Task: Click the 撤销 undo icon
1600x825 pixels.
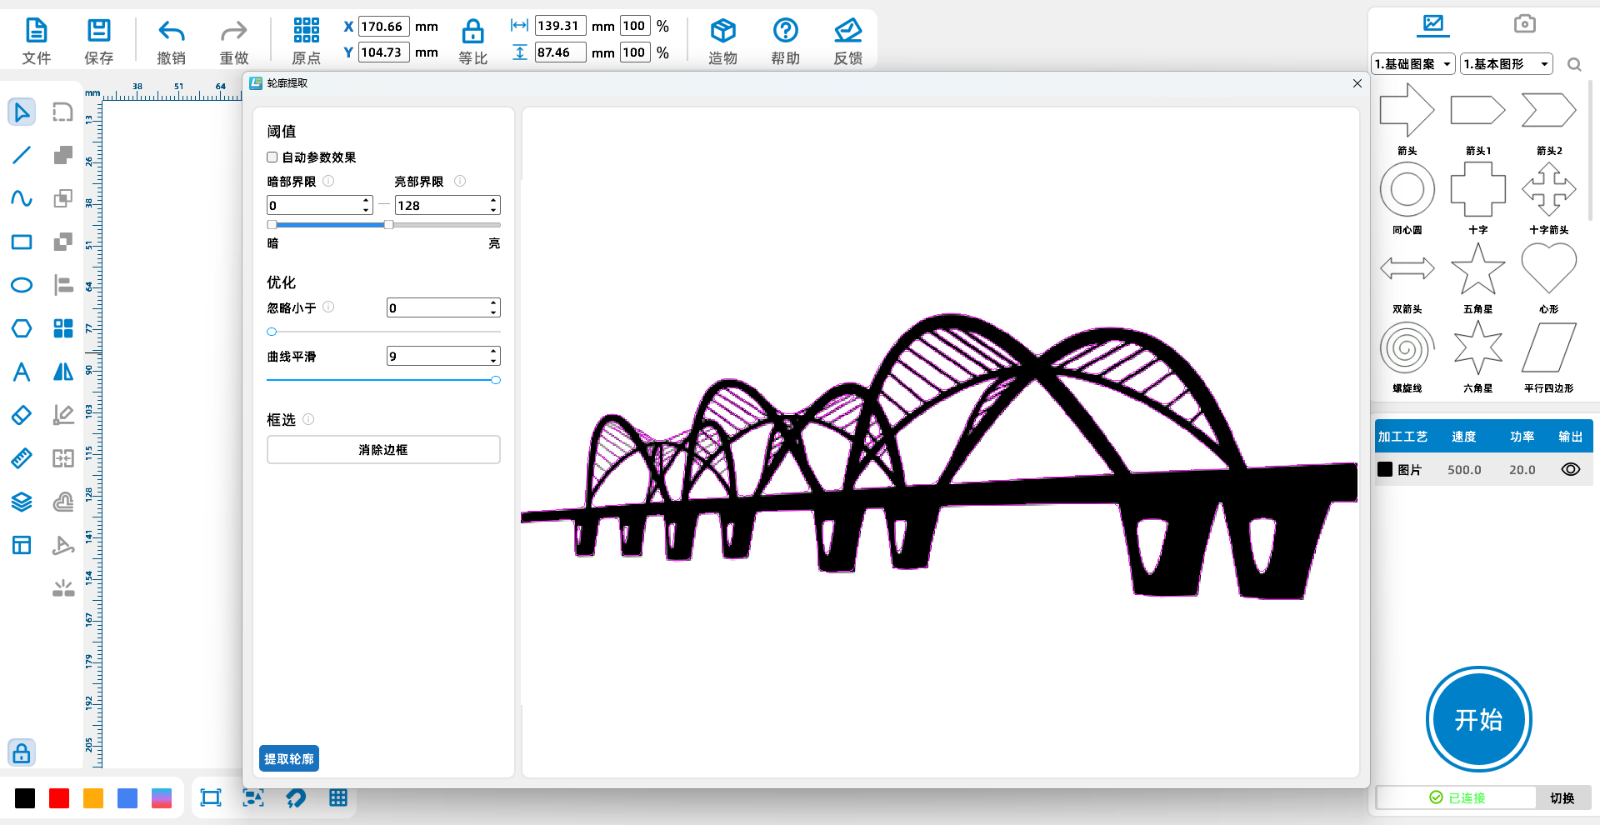Action: click(x=171, y=32)
